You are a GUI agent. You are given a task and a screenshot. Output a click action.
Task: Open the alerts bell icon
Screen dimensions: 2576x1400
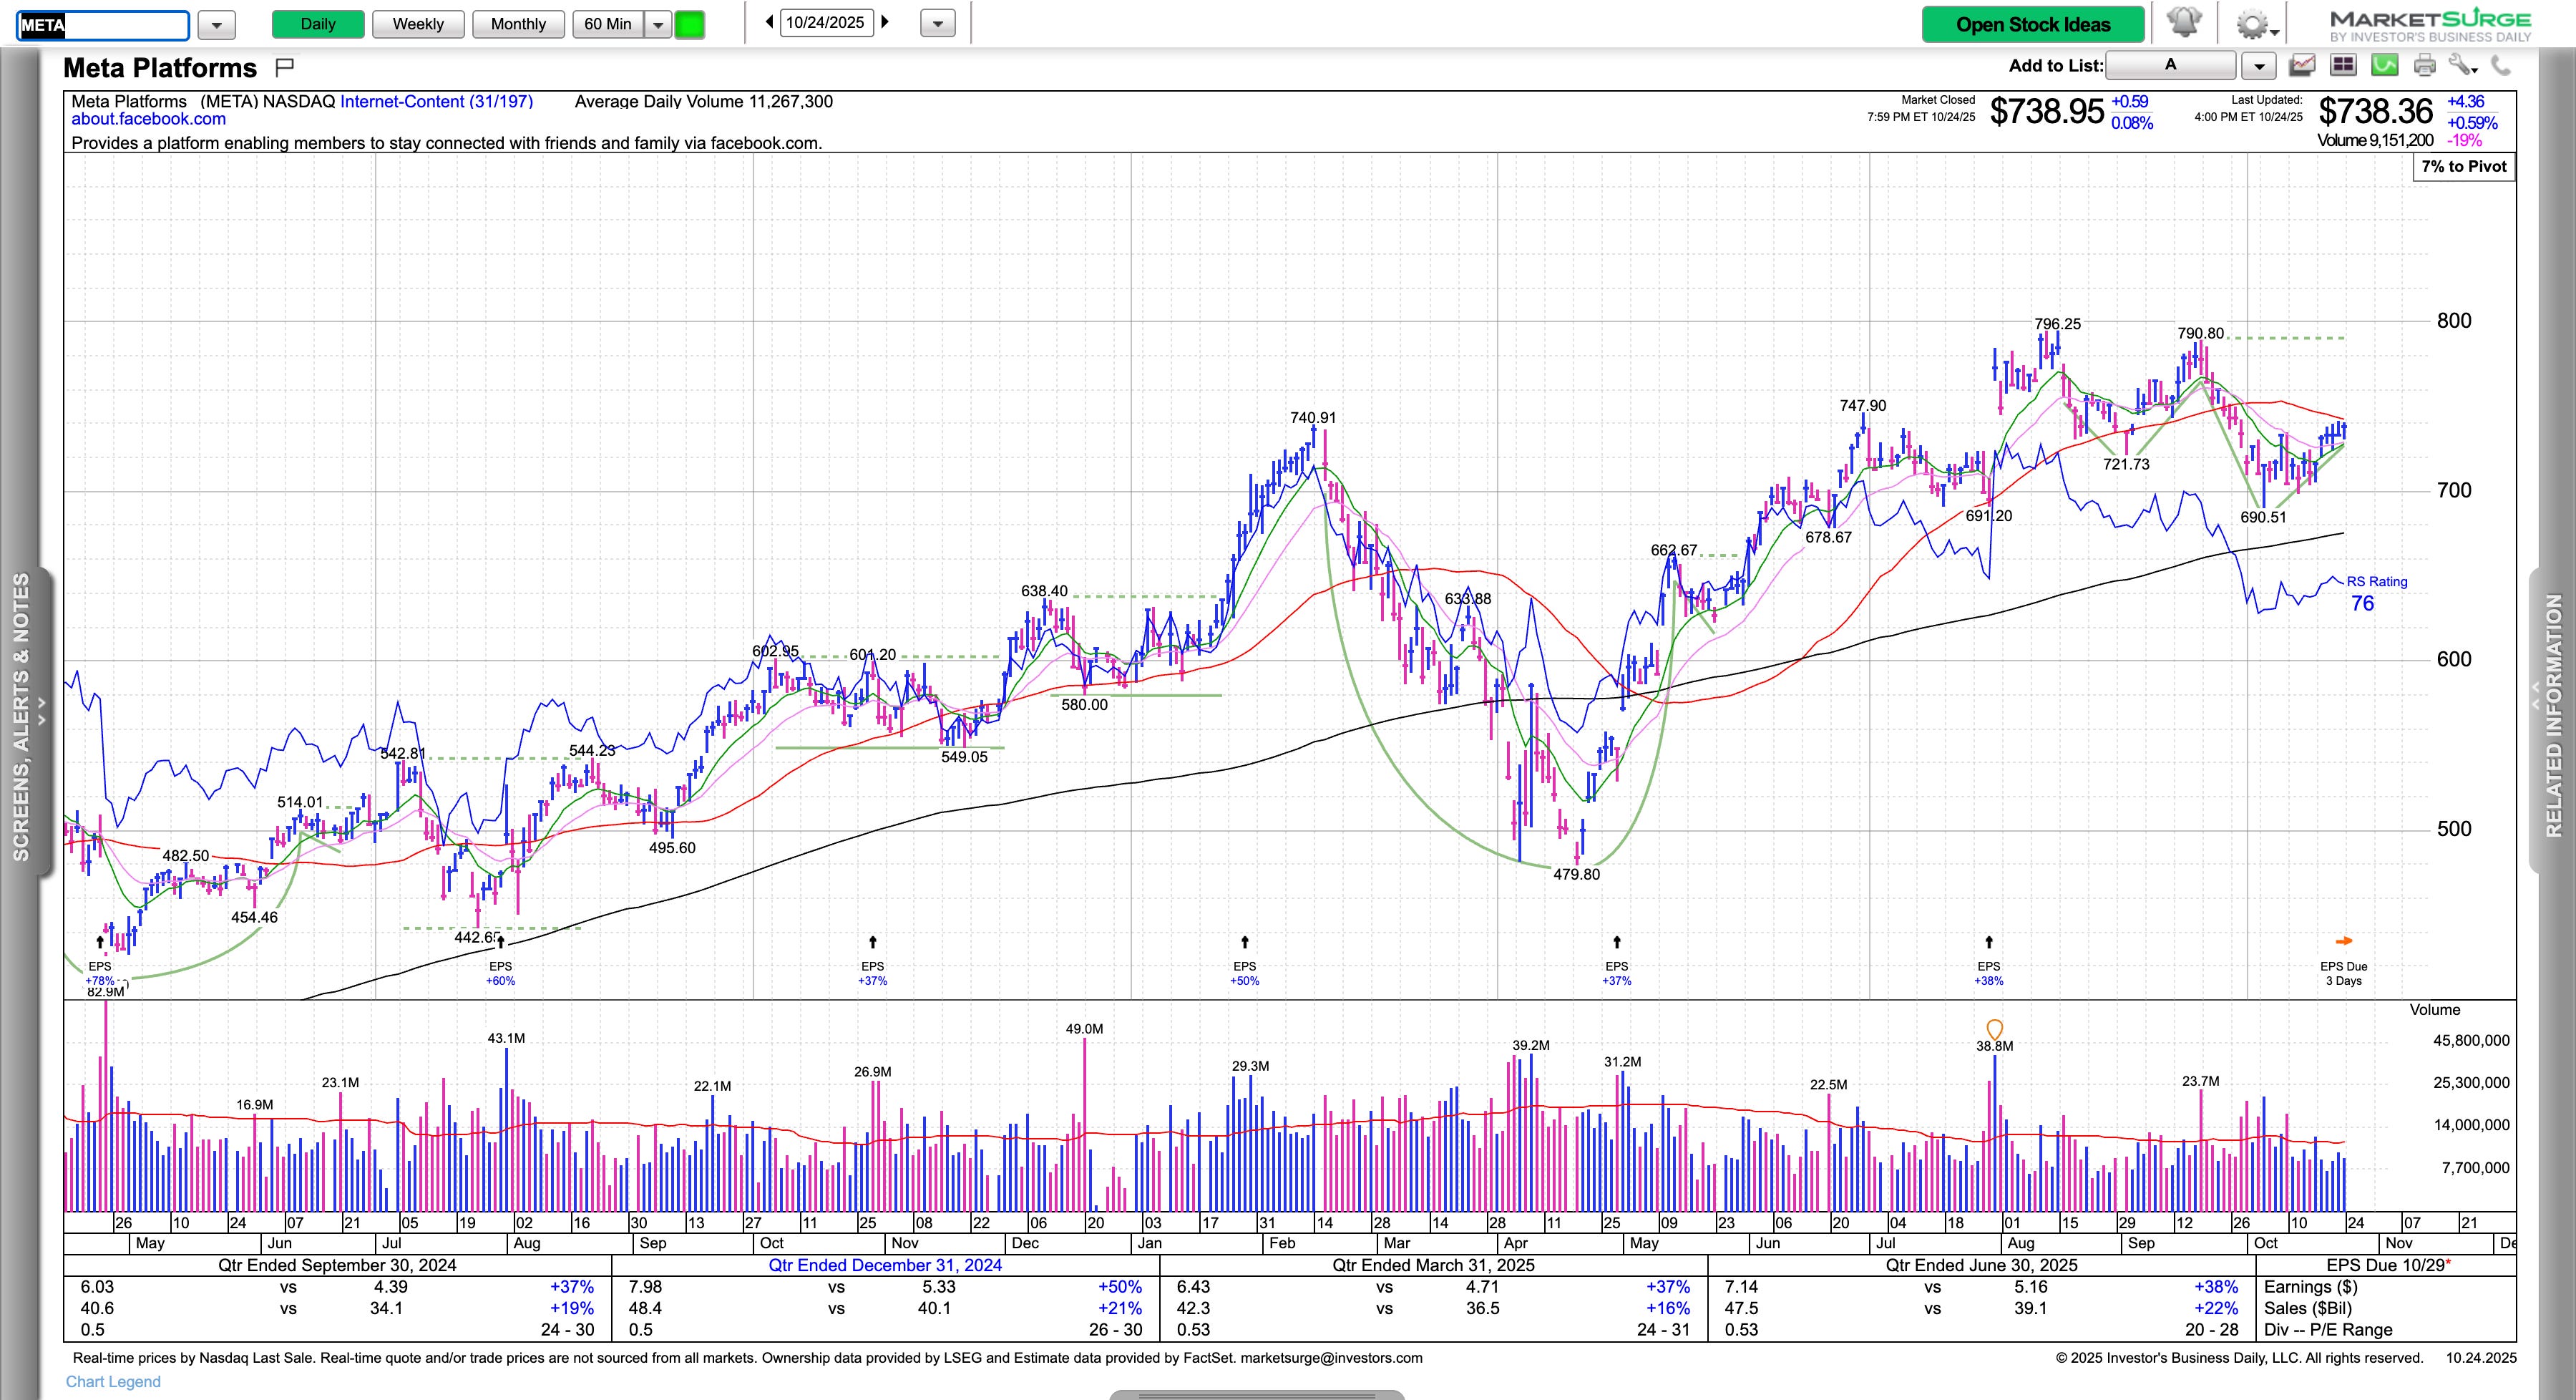click(2184, 23)
